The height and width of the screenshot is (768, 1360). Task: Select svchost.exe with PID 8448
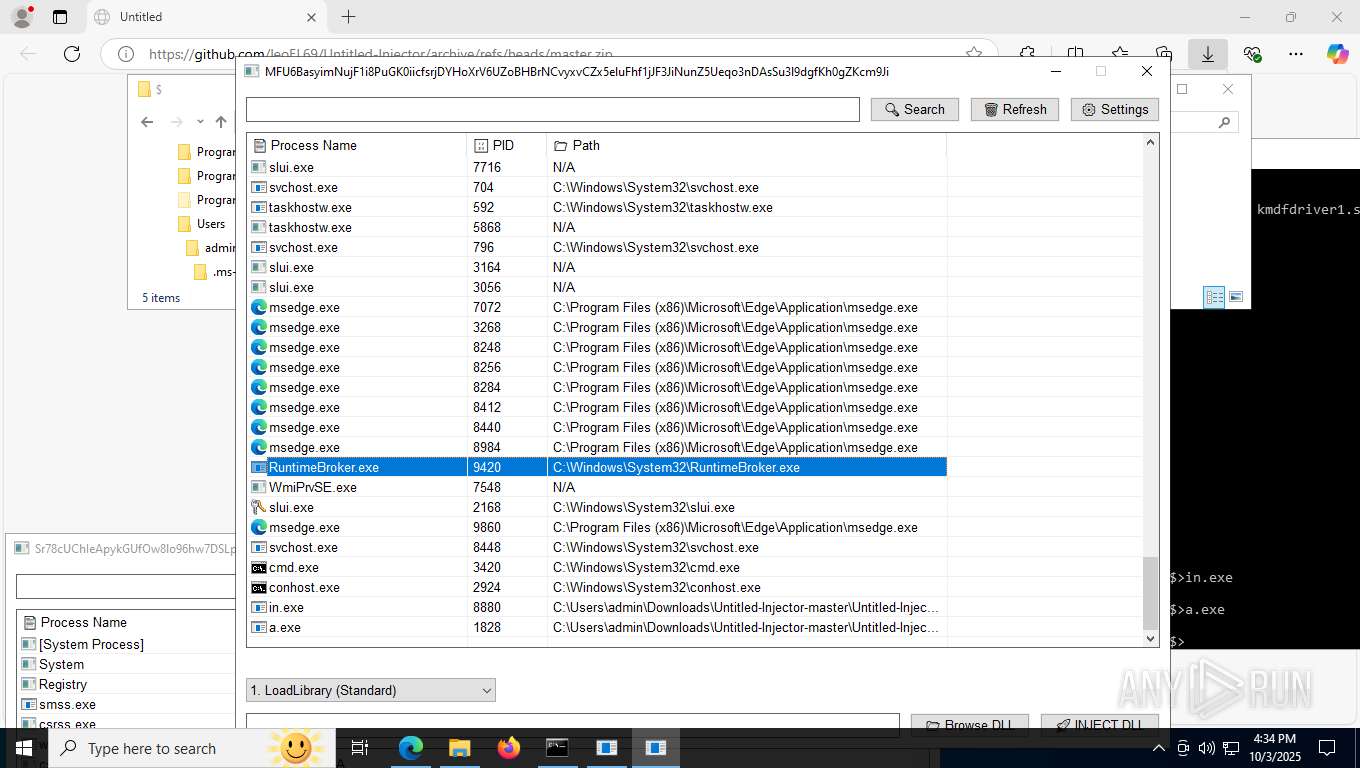coord(597,547)
